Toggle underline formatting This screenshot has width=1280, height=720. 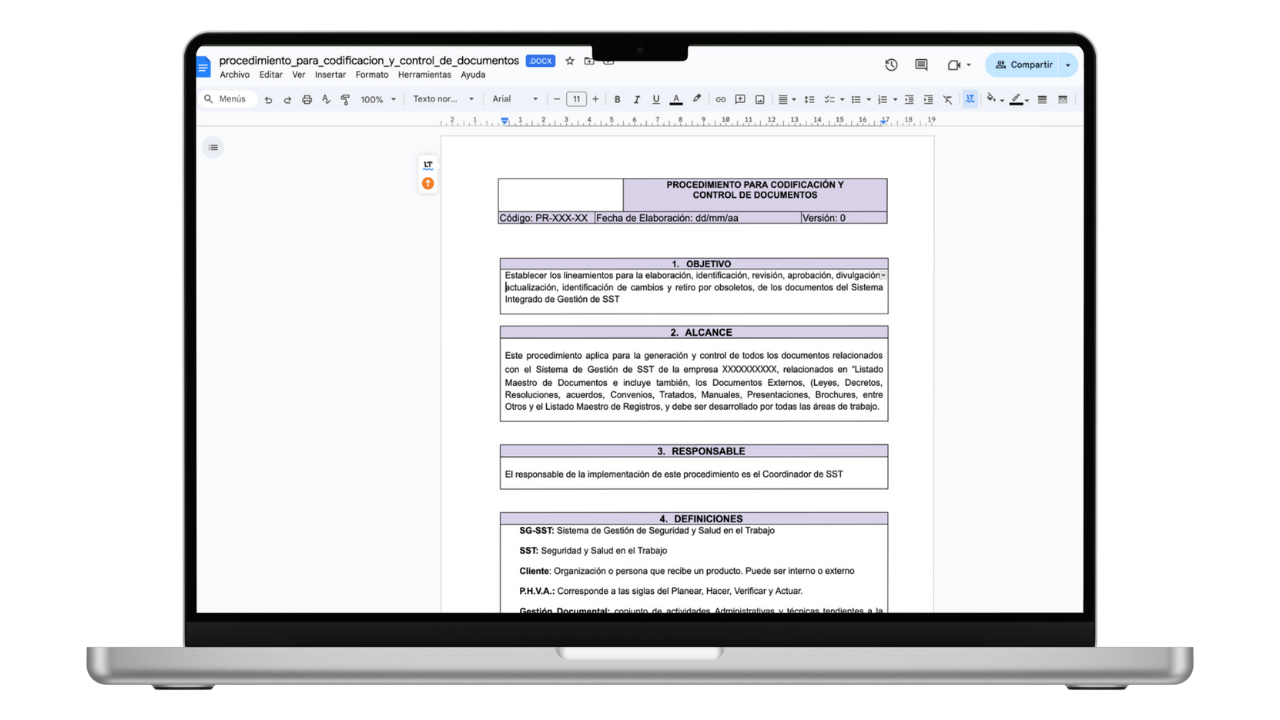(x=656, y=99)
